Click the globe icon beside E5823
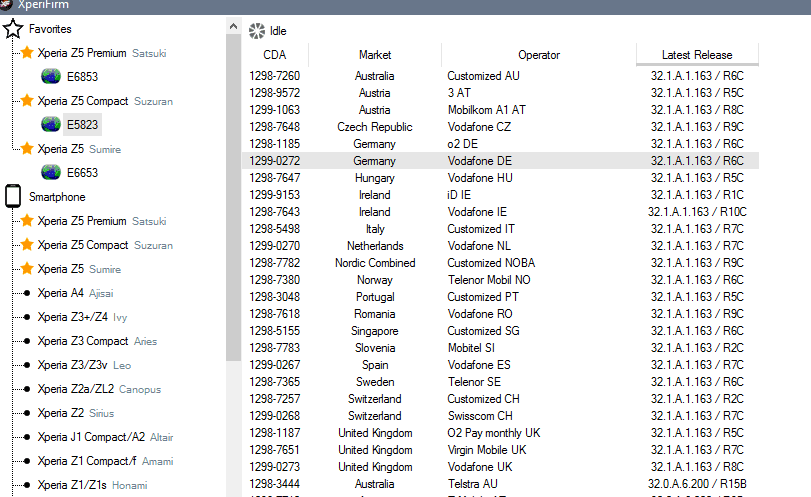 point(51,125)
